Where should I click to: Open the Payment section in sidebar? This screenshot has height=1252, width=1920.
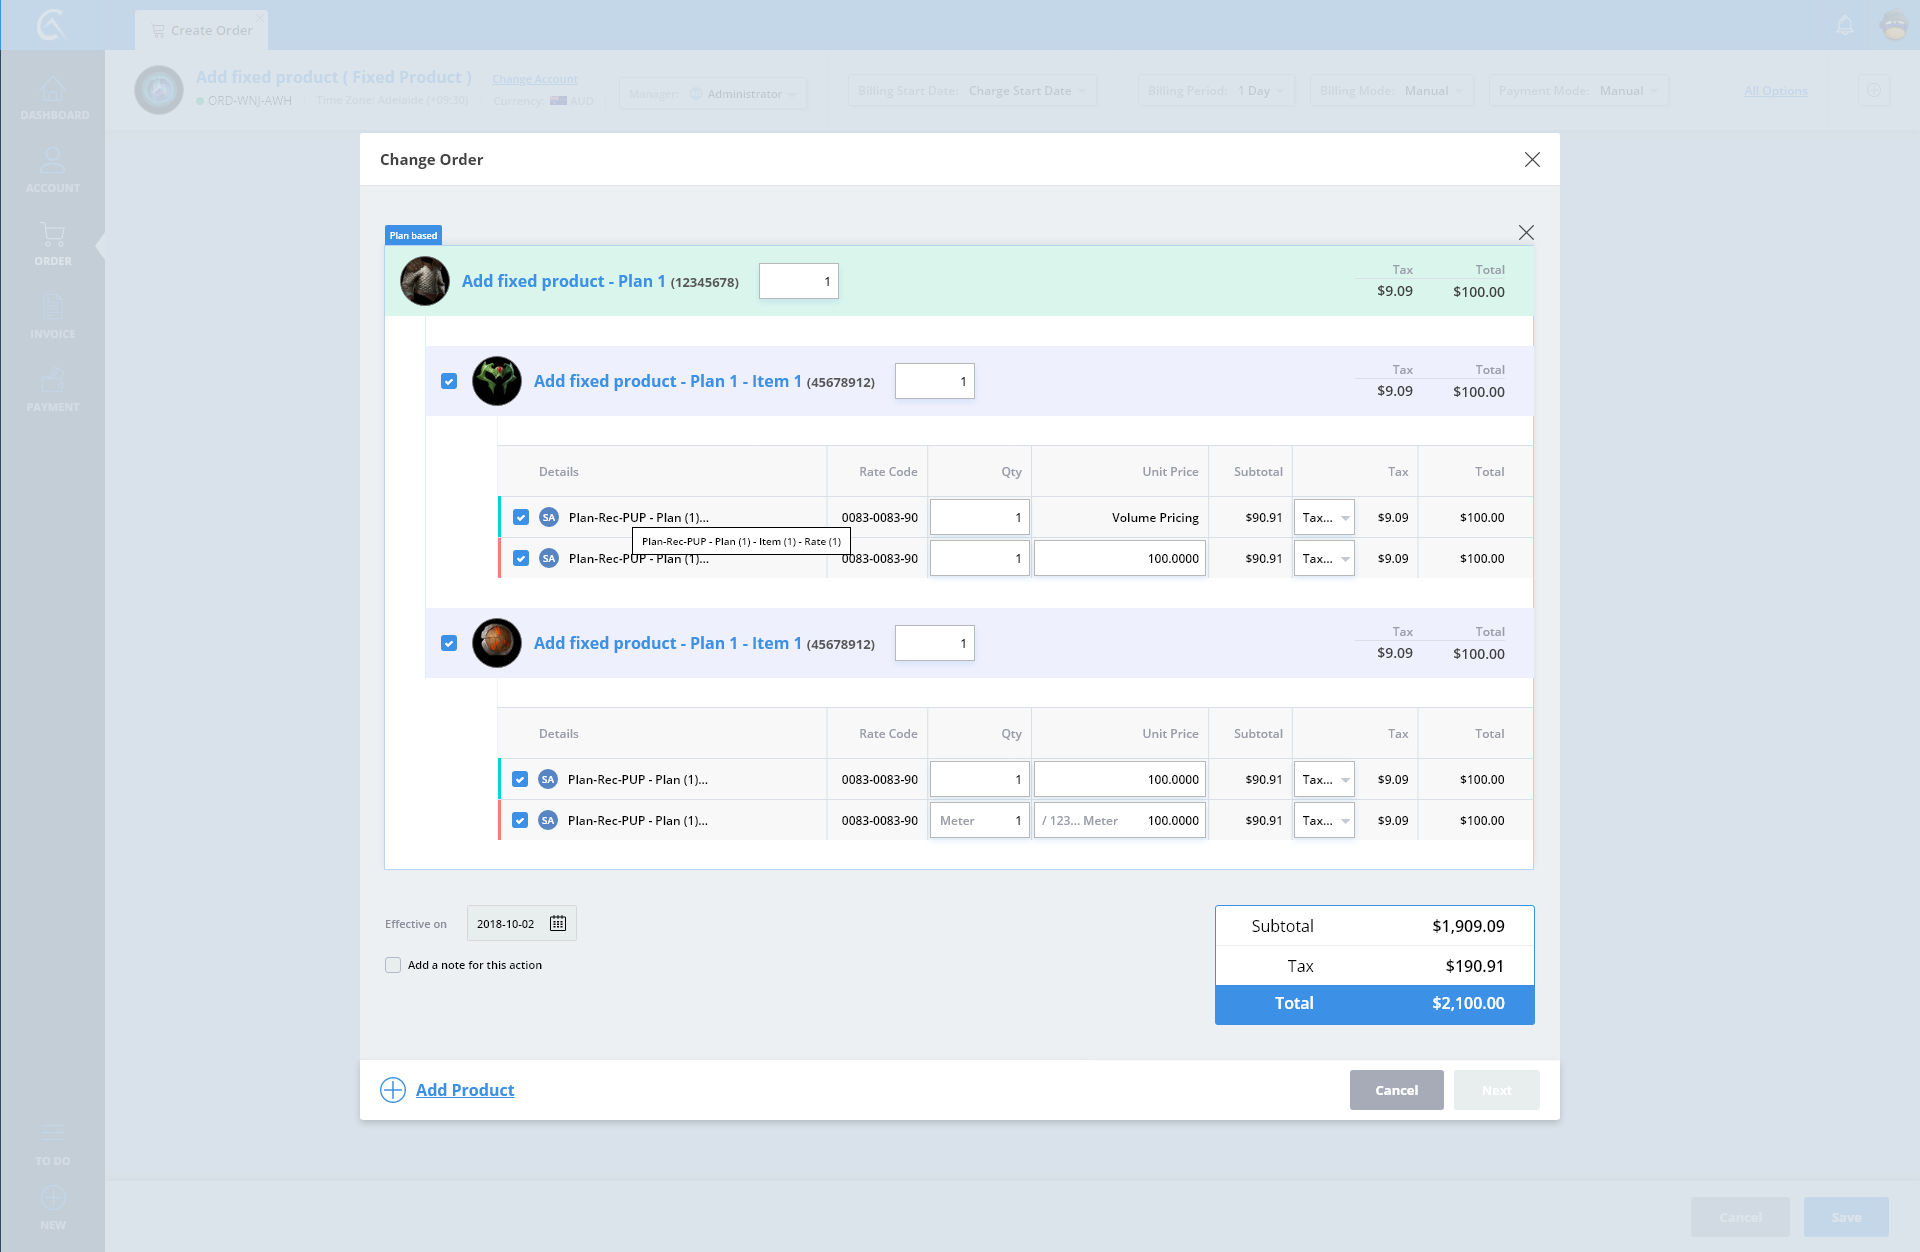(53, 390)
